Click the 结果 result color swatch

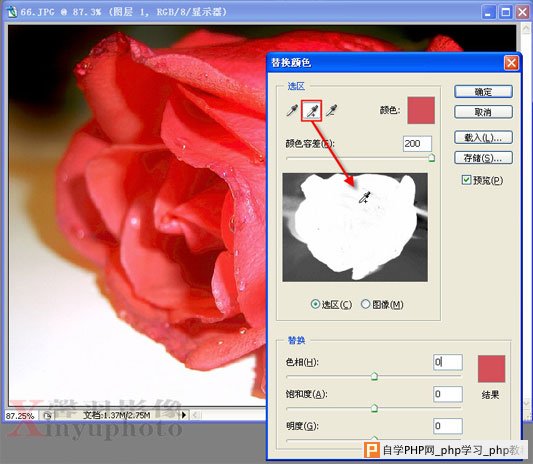tap(492, 369)
